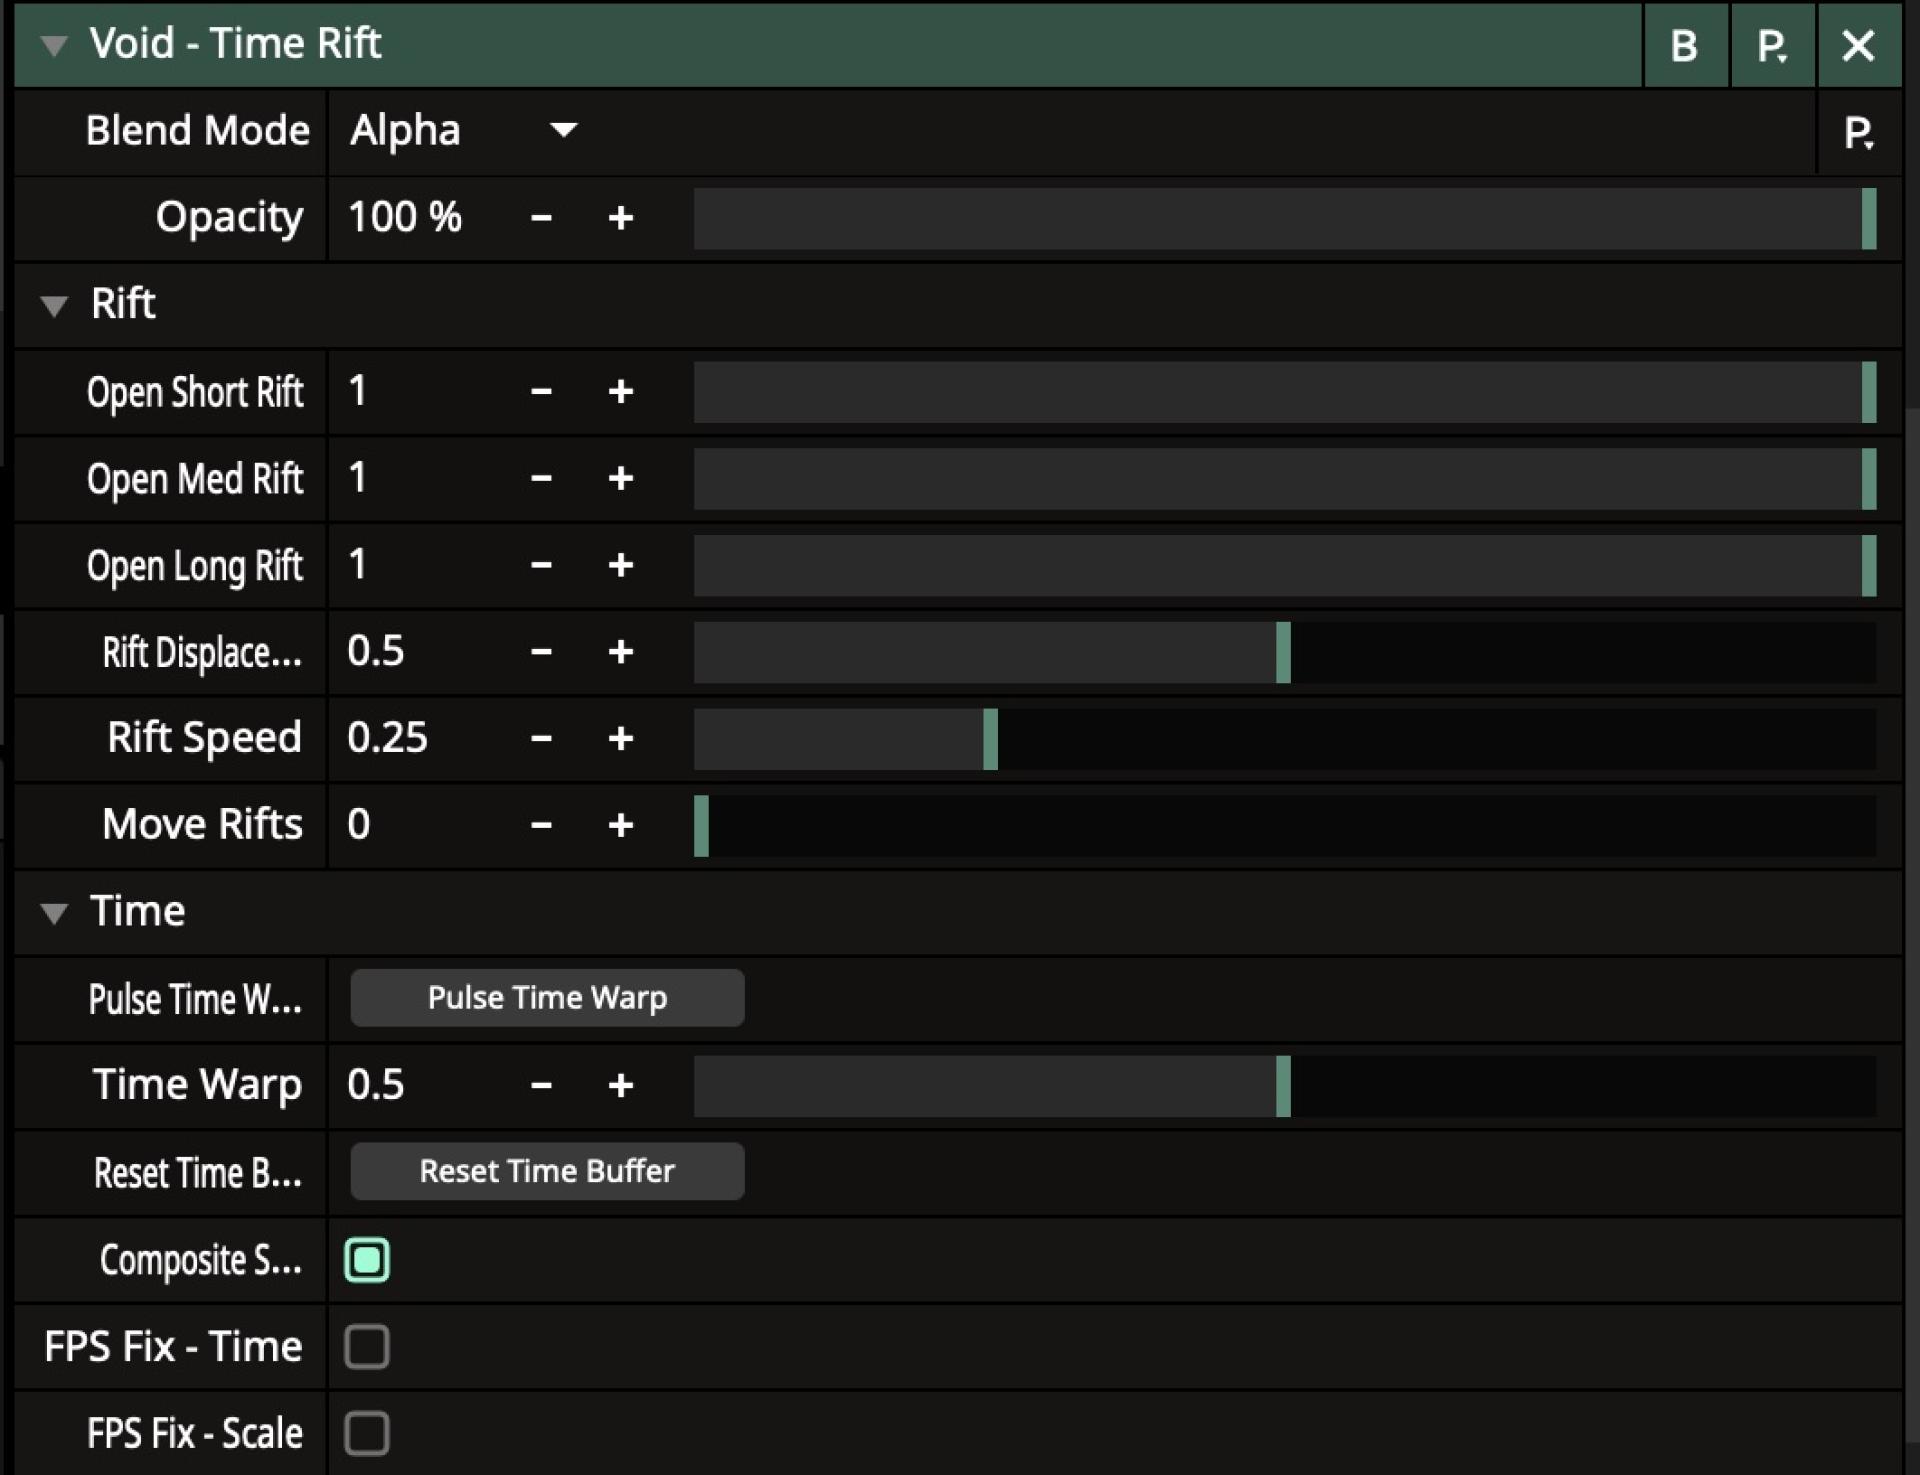Increase Open Long Rift value
Screen dimensions: 1920x1475
[x=620, y=565]
